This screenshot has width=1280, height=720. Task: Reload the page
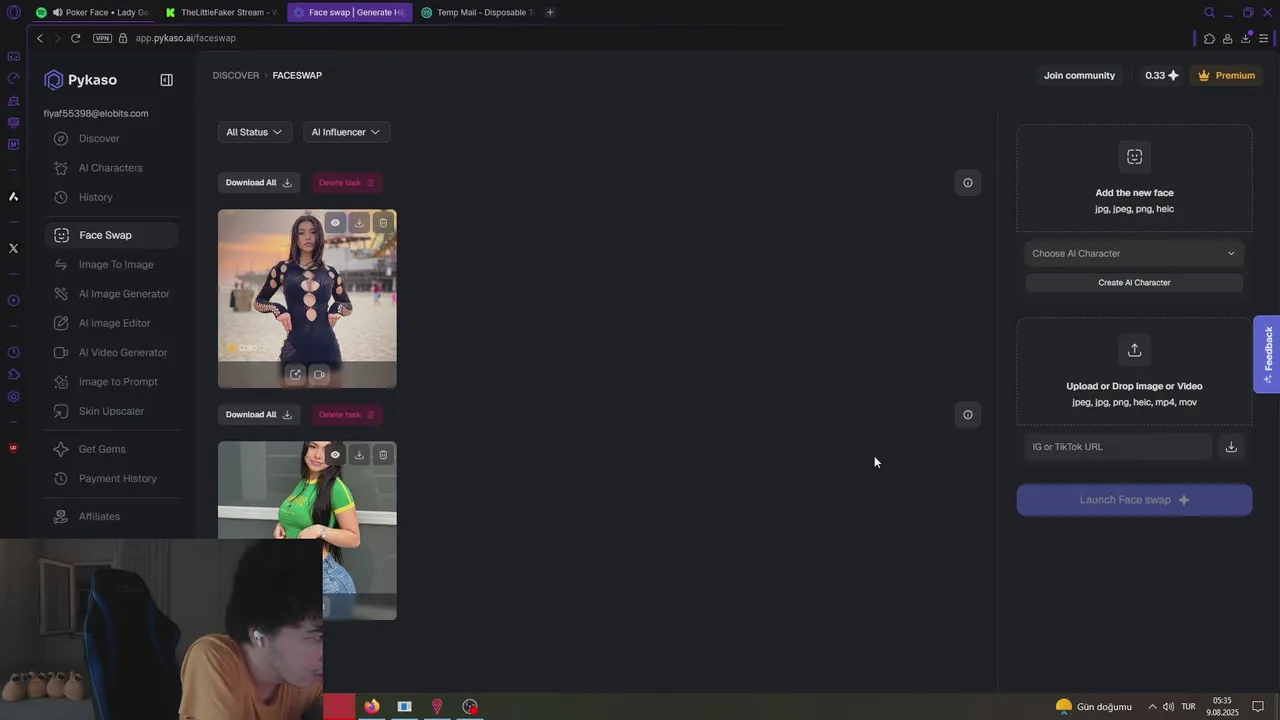coord(75,38)
